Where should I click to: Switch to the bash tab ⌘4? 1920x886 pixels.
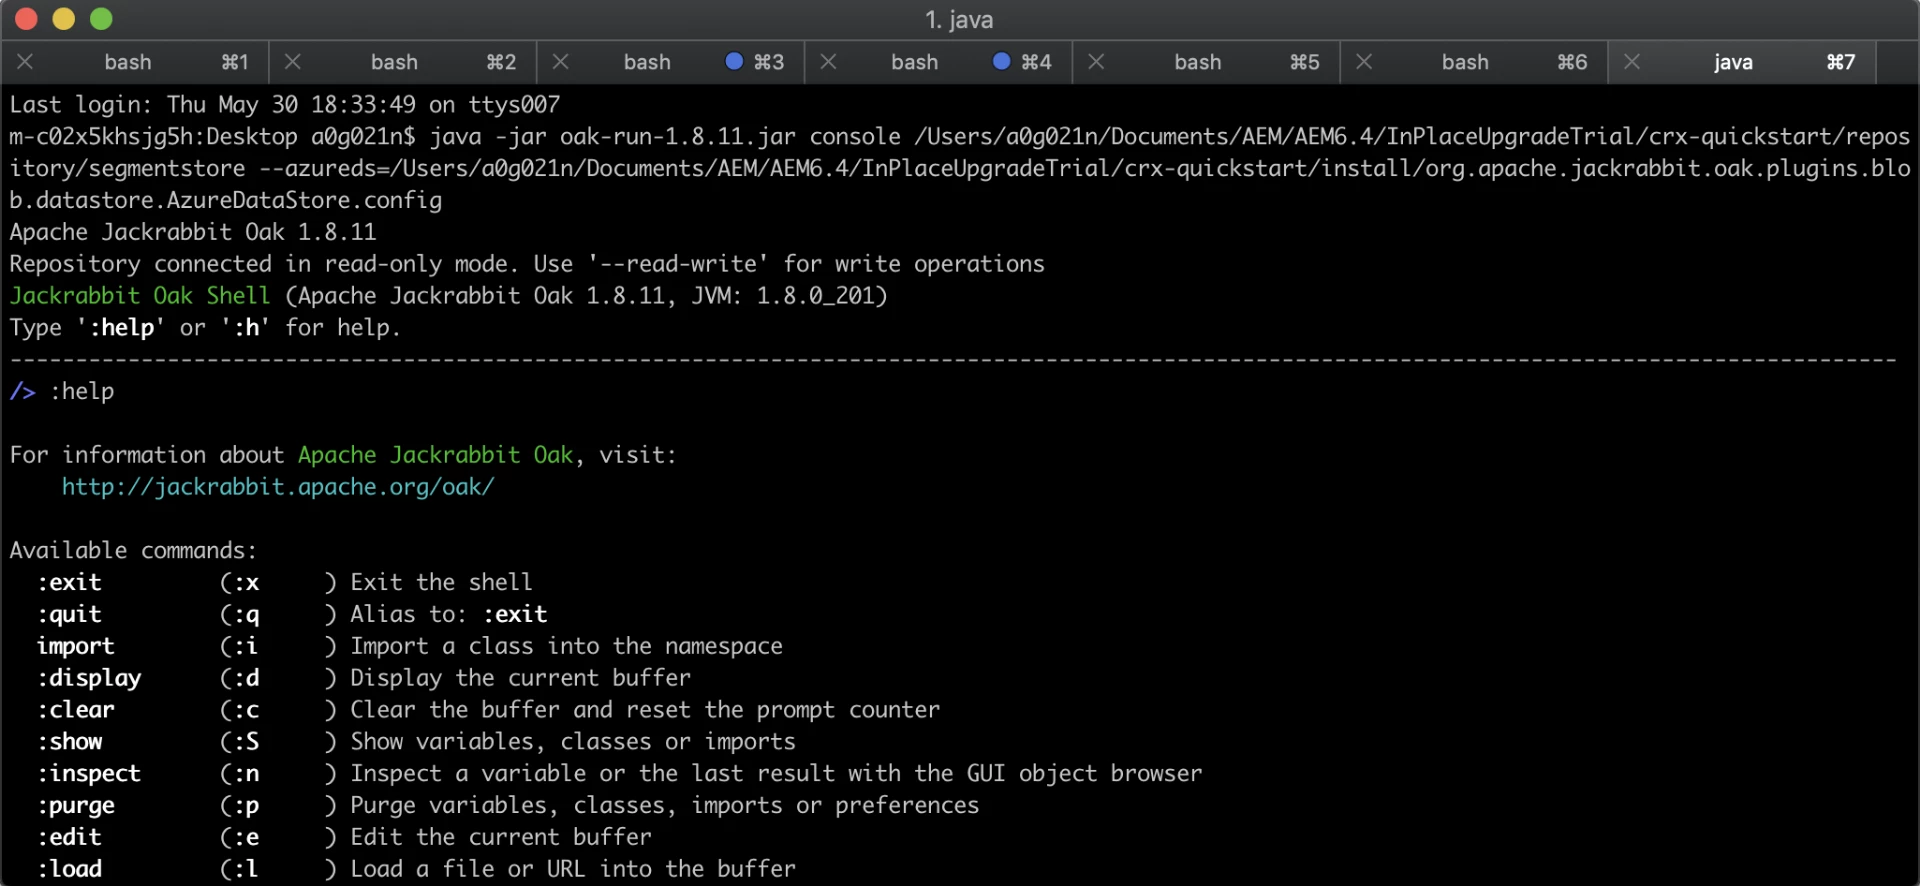939,62
